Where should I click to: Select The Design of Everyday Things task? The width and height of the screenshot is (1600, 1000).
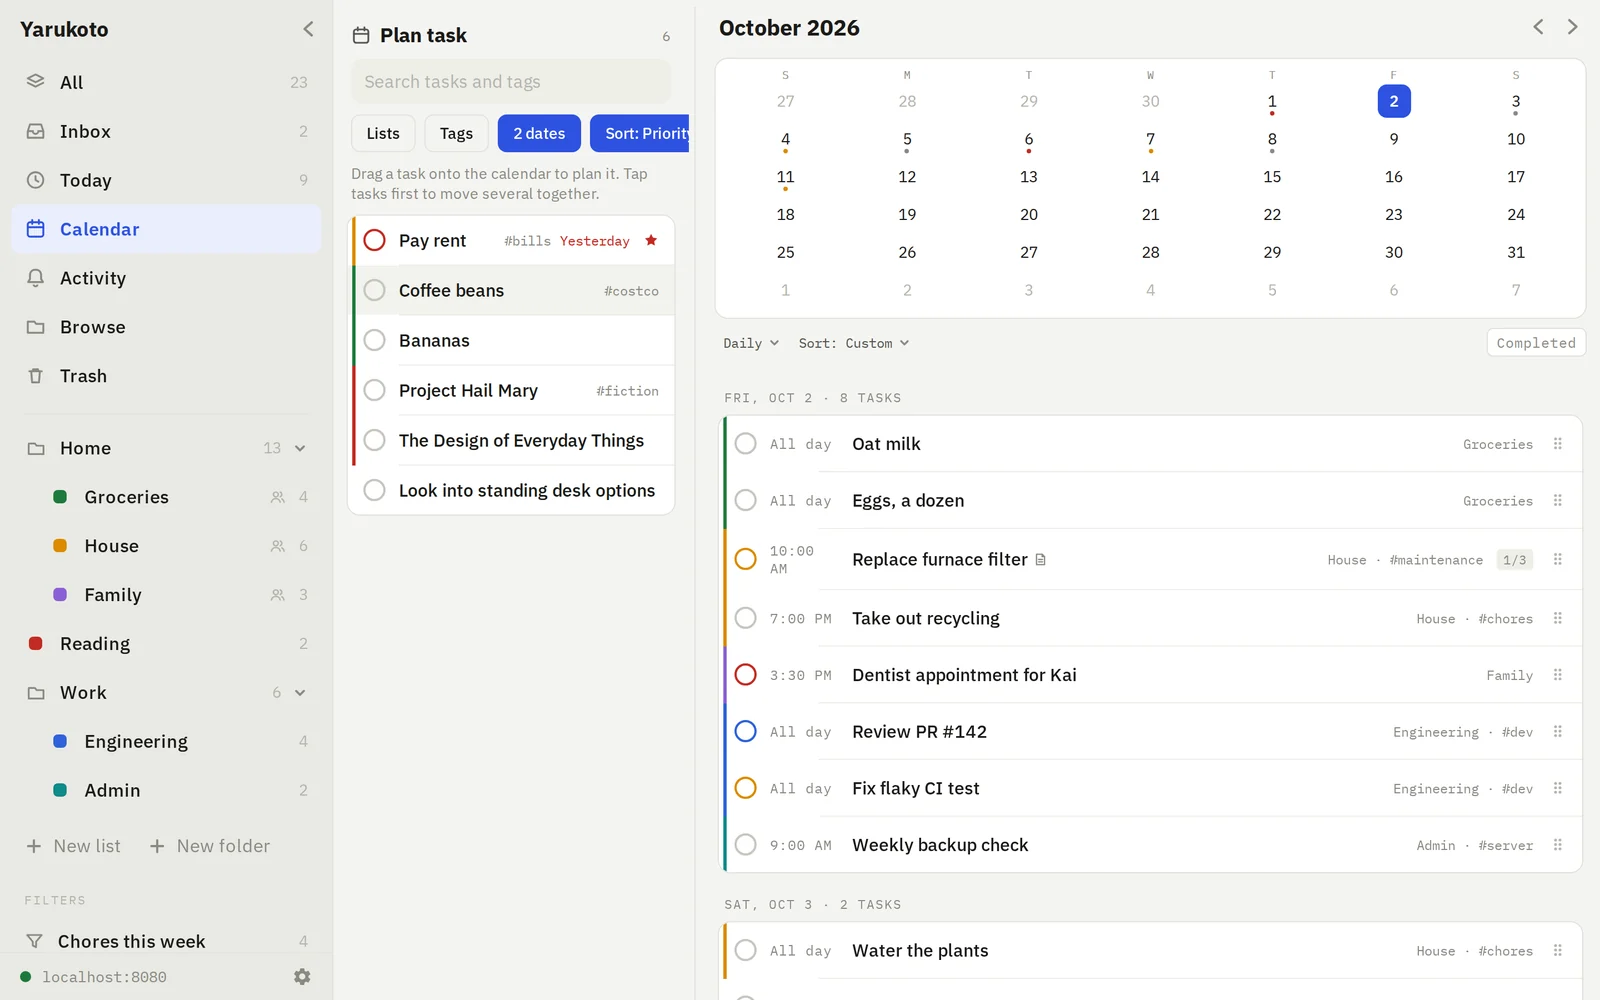click(x=513, y=440)
